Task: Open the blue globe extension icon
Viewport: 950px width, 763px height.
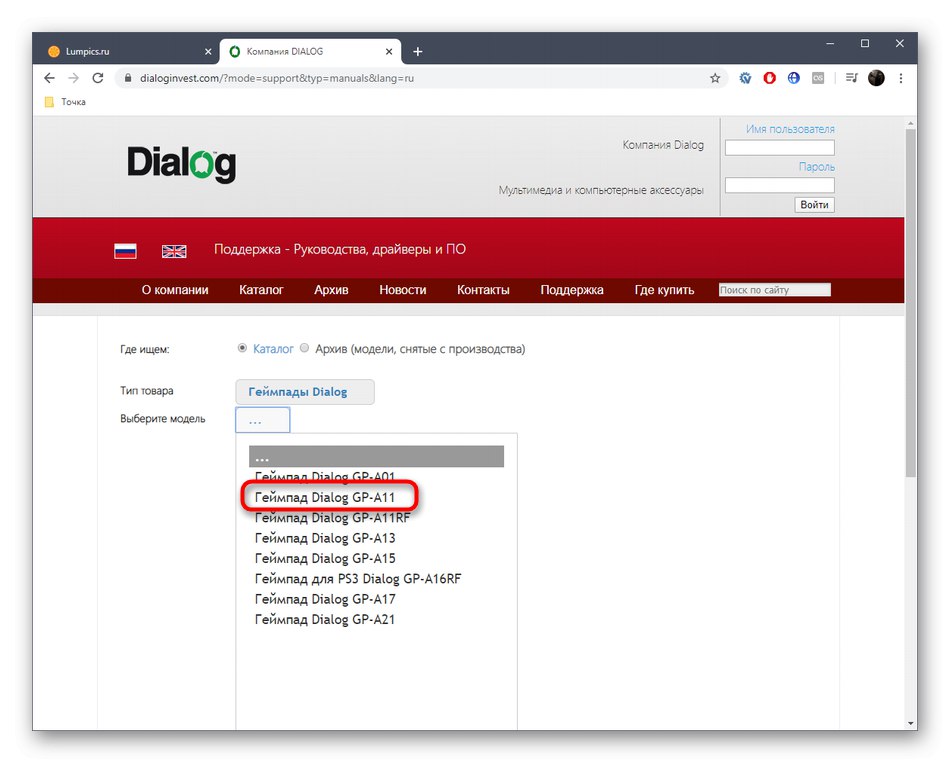Action: coord(794,78)
